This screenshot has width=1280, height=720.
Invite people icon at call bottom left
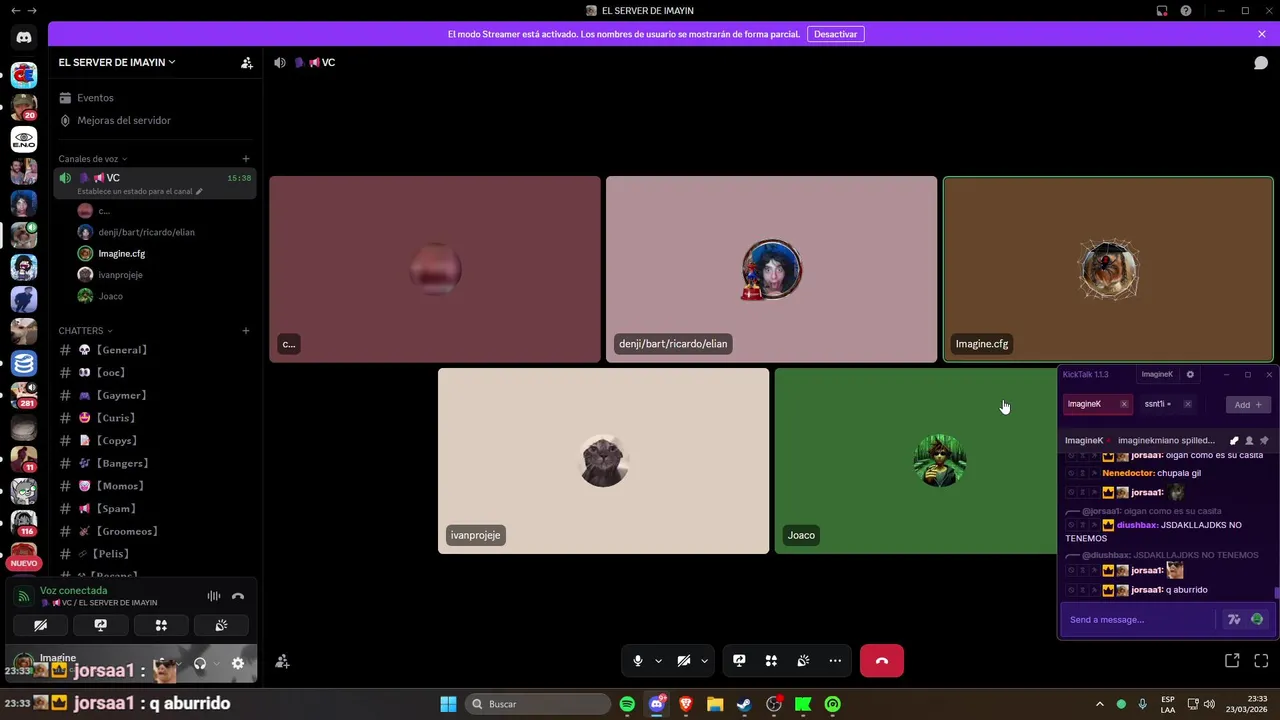click(x=283, y=661)
